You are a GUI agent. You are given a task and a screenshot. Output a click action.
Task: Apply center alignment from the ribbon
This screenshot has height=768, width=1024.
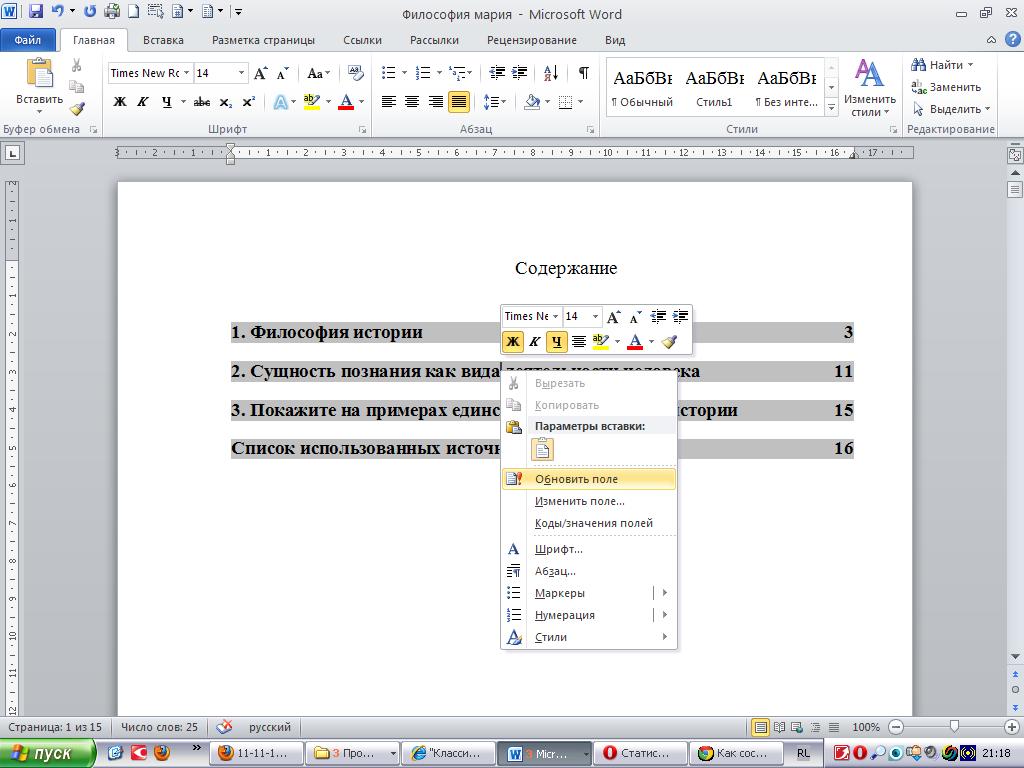coord(412,102)
